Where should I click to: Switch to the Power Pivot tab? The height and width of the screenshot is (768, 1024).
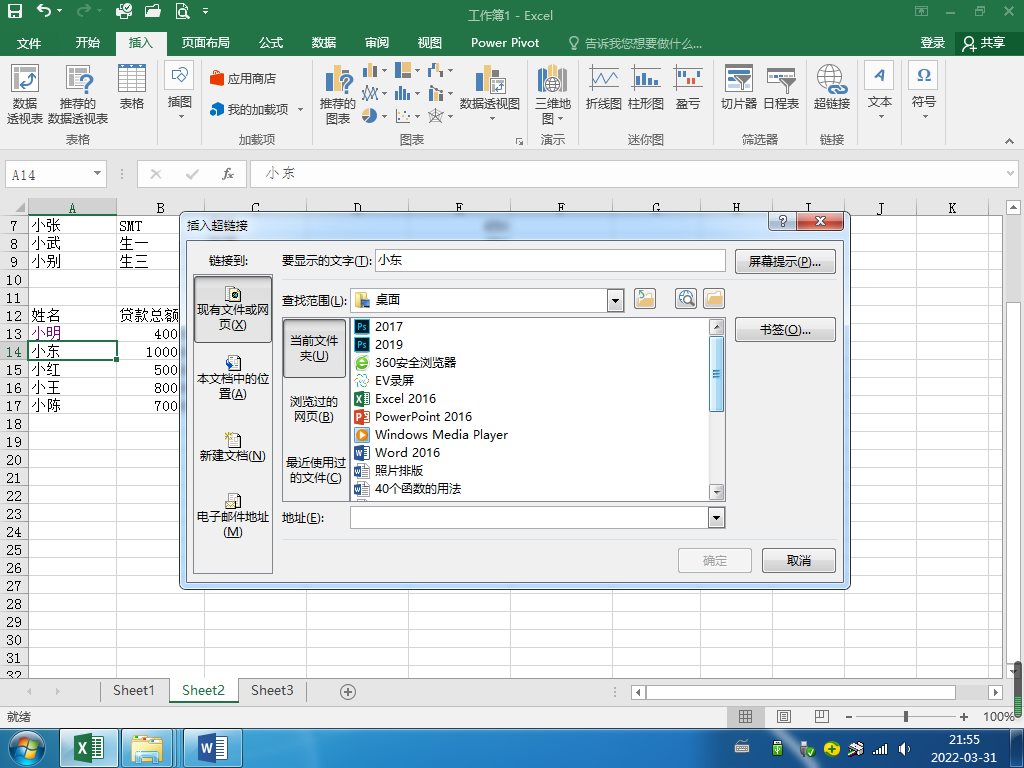point(505,43)
